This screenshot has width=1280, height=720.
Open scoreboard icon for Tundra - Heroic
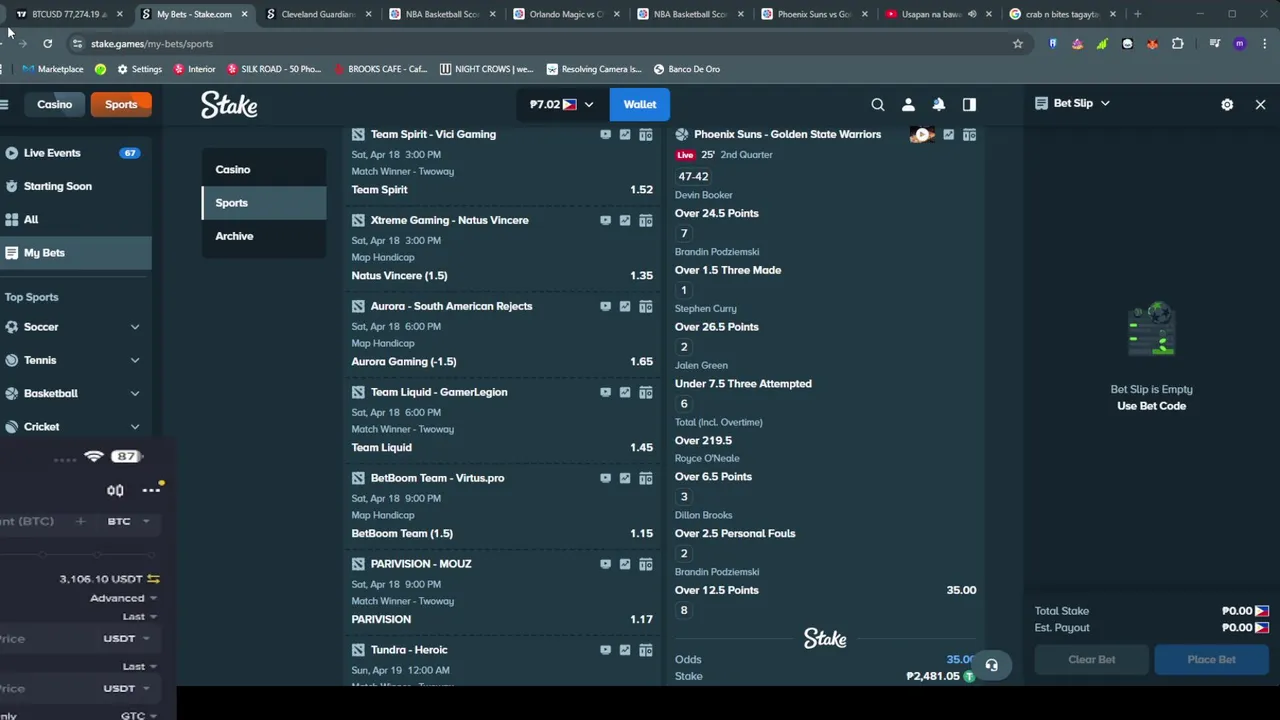coord(646,650)
